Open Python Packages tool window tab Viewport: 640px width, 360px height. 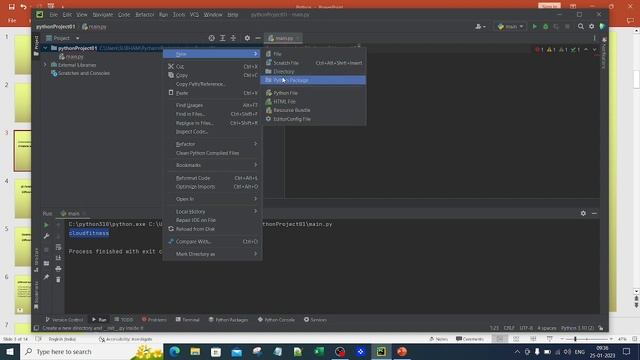pos(229,320)
